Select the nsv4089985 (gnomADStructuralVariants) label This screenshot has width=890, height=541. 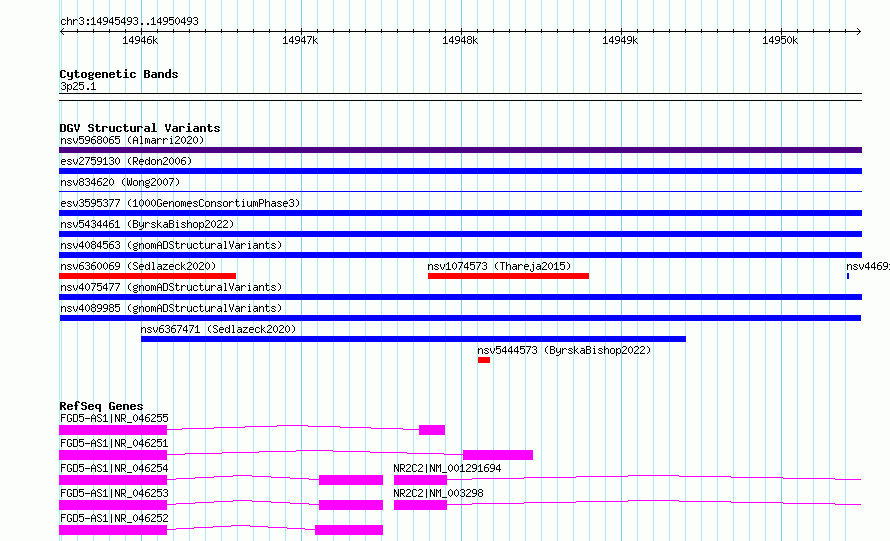pos(171,308)
